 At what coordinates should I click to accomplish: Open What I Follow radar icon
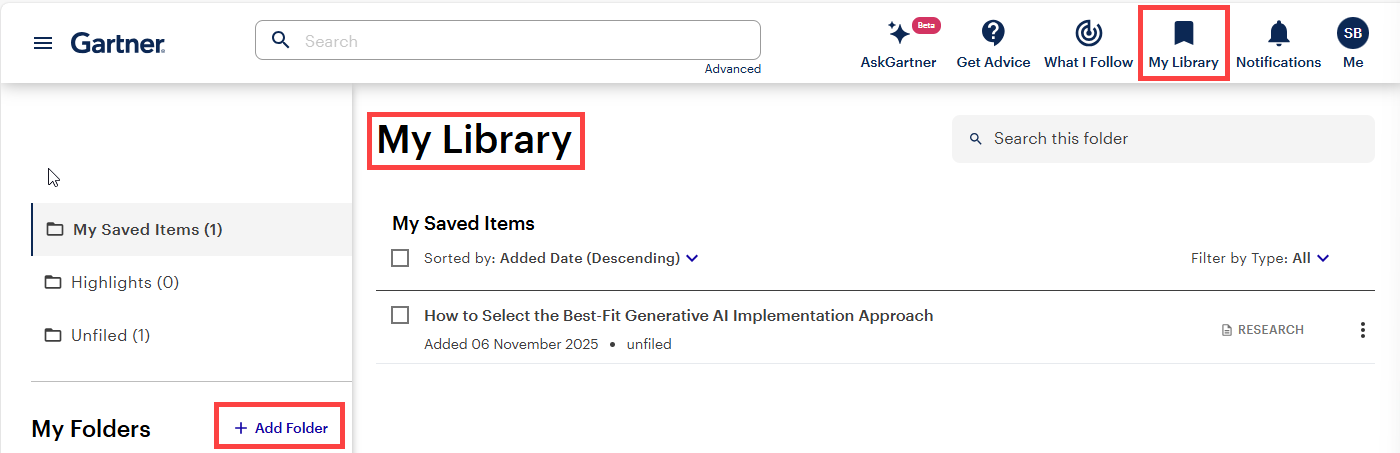tap(1088, 34)
